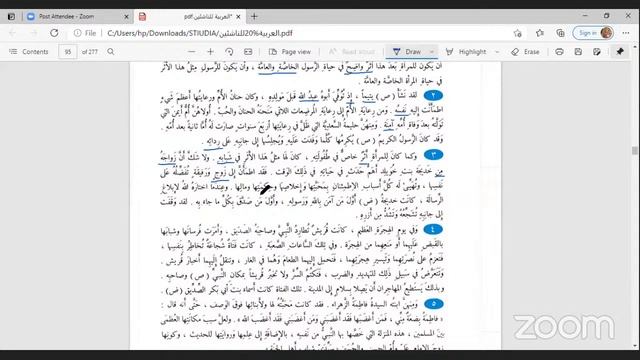
Task: Open the Favorites list
Action: (x=540, y=33)
